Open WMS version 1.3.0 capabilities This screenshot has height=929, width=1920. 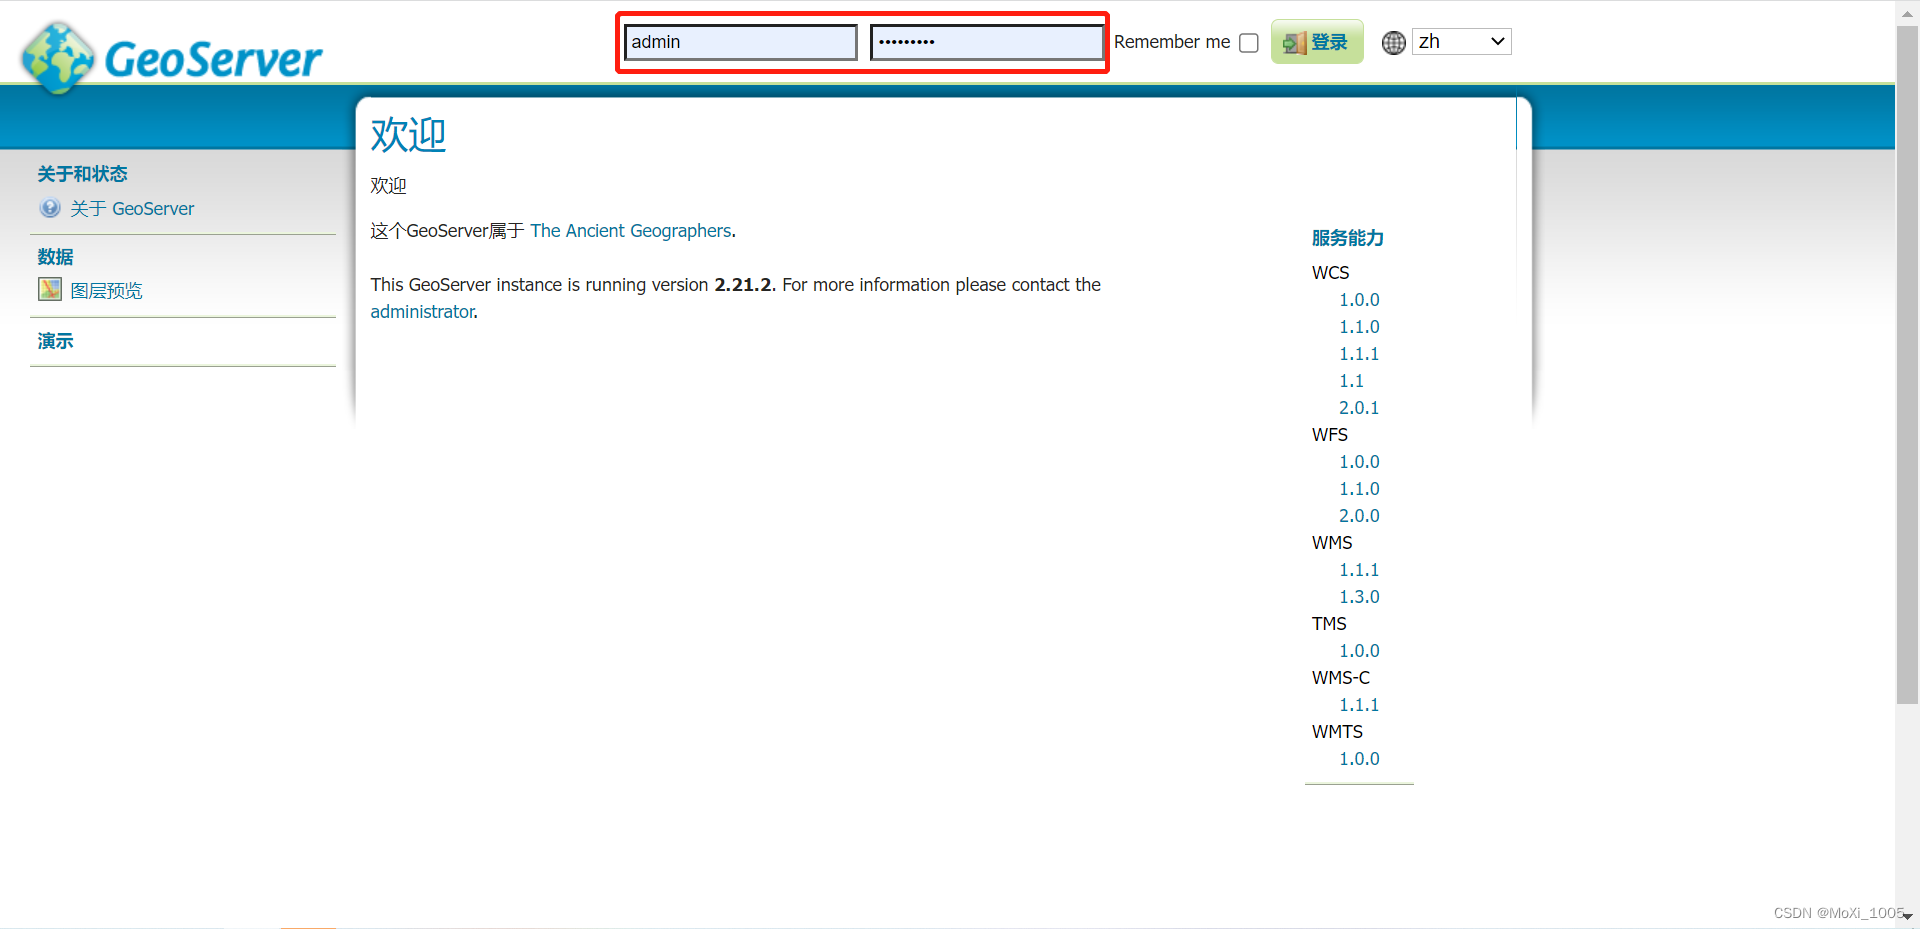click(x=1359, y=597)
